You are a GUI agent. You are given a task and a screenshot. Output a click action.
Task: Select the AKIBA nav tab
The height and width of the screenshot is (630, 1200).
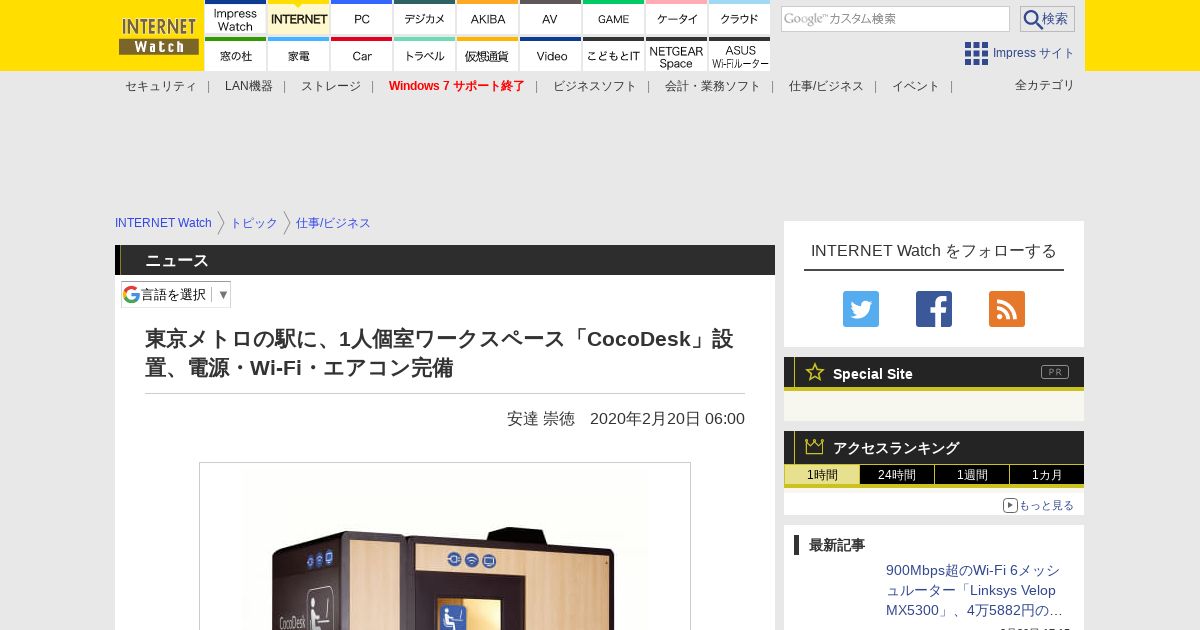pyautogui.click(x=487, y=18)
